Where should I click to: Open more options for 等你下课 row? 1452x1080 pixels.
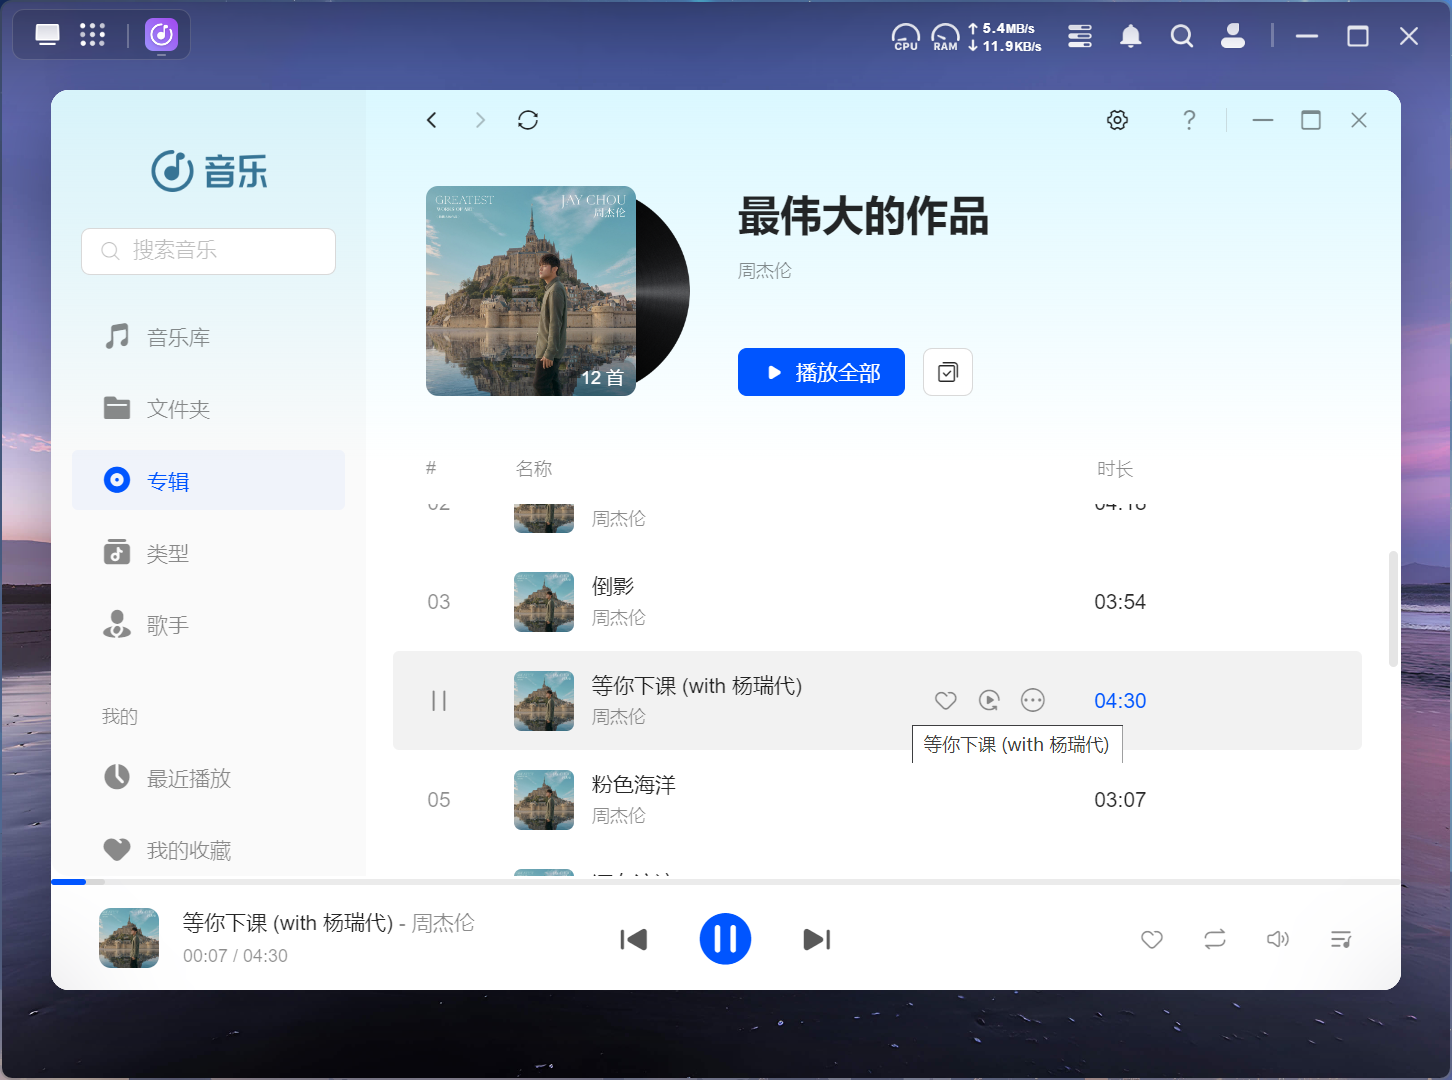(x=1033, y=700)
